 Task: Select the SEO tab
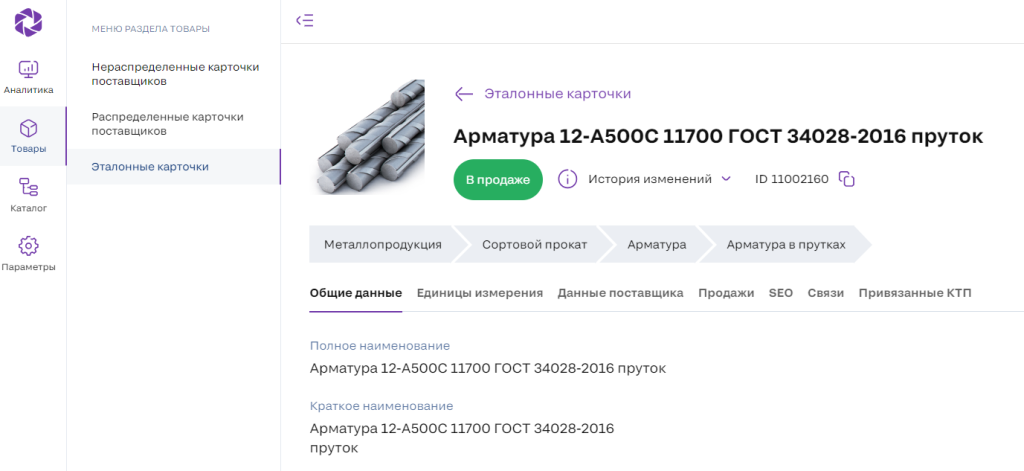click(780, 293)
